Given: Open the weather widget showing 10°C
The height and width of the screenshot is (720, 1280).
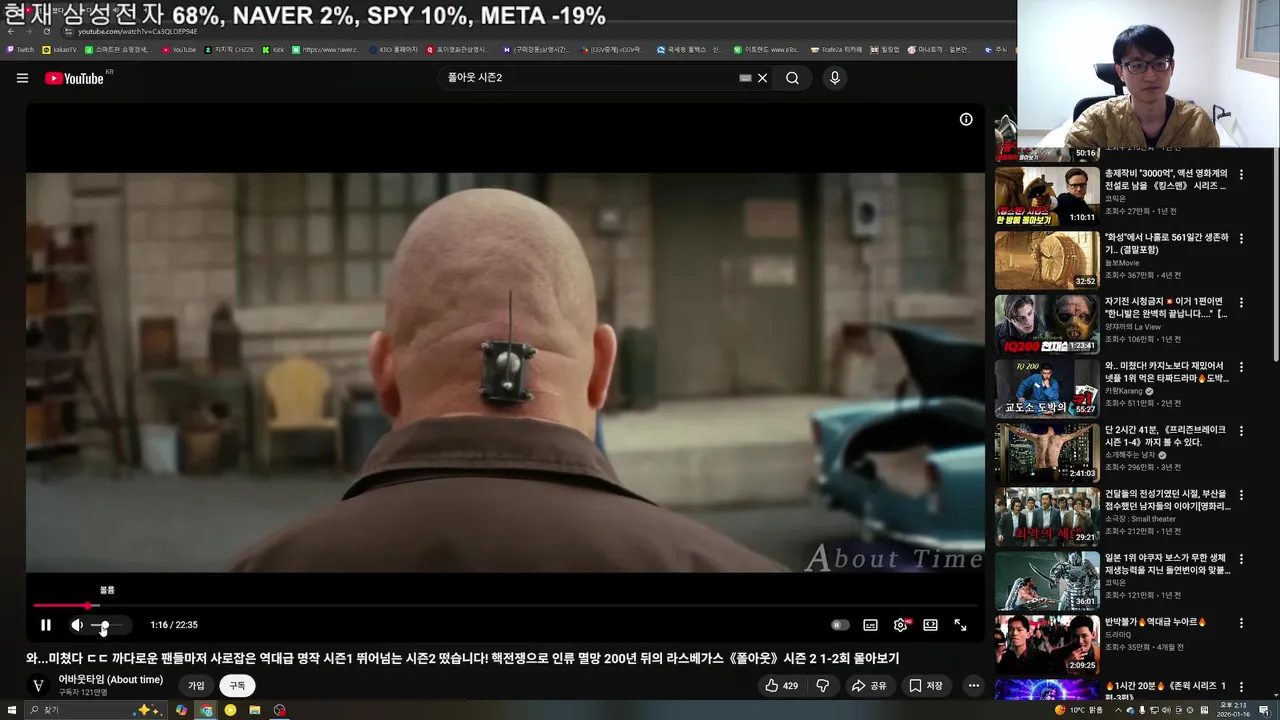Looking at the screenshot, I should click(1078, 710).
